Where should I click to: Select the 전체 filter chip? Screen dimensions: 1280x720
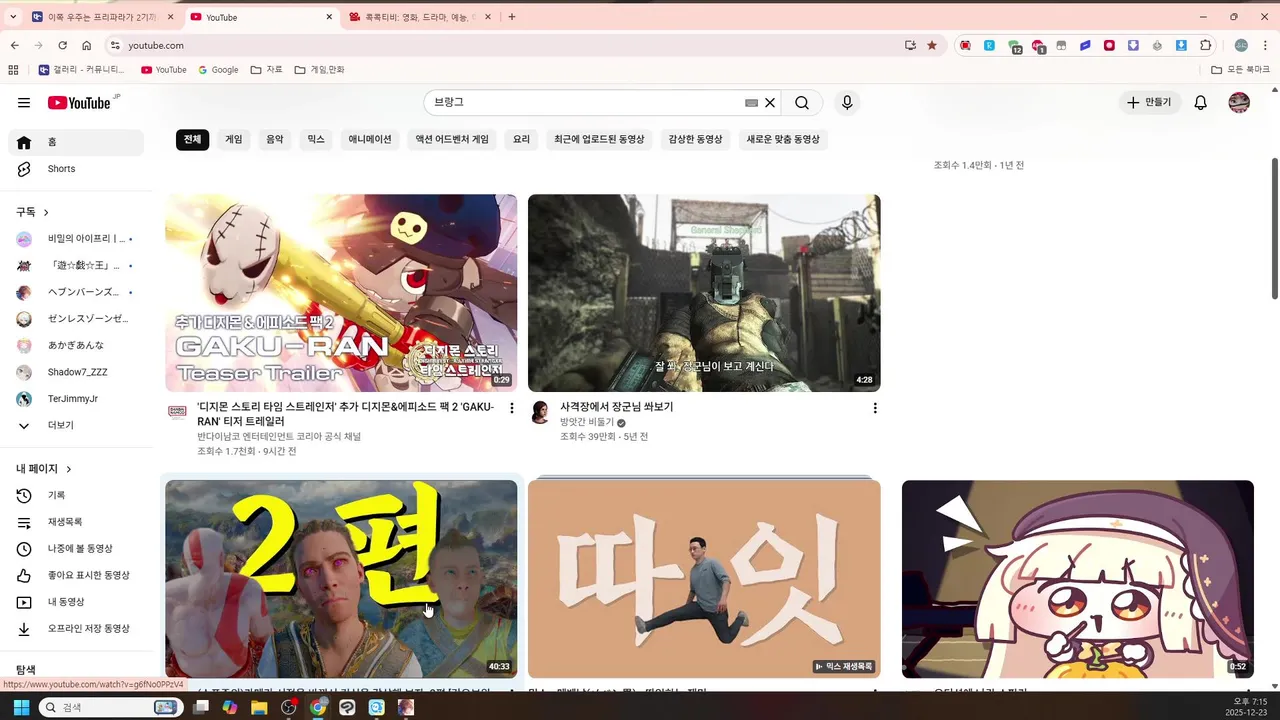(x=193, y=140)
